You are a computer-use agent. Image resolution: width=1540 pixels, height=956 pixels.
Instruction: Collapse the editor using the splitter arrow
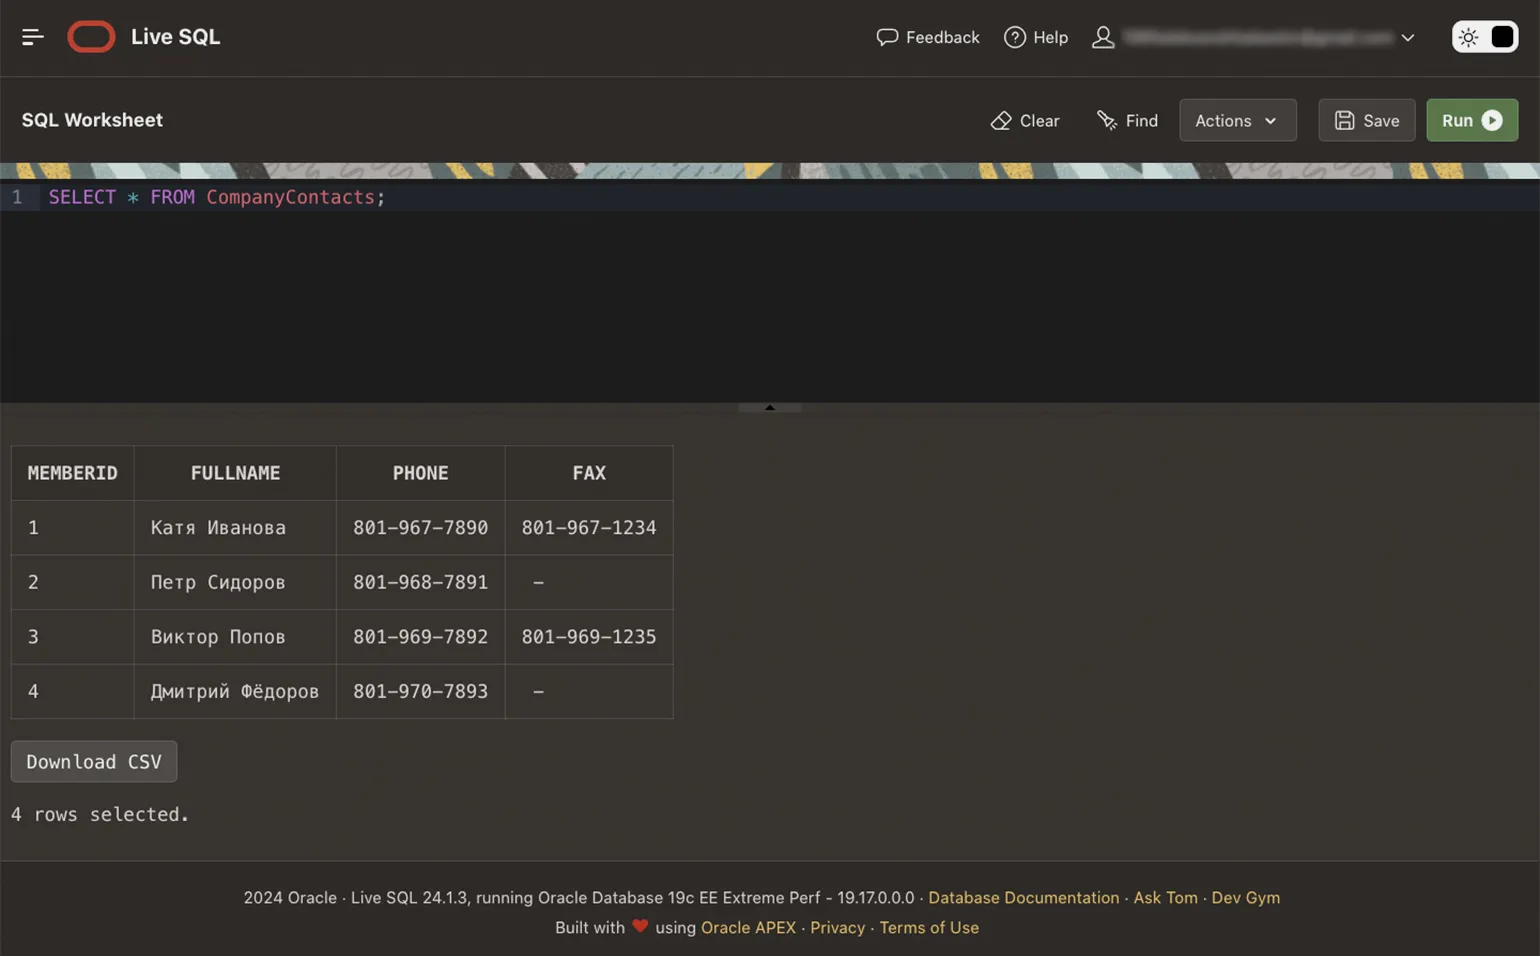(x=769, y=407)
